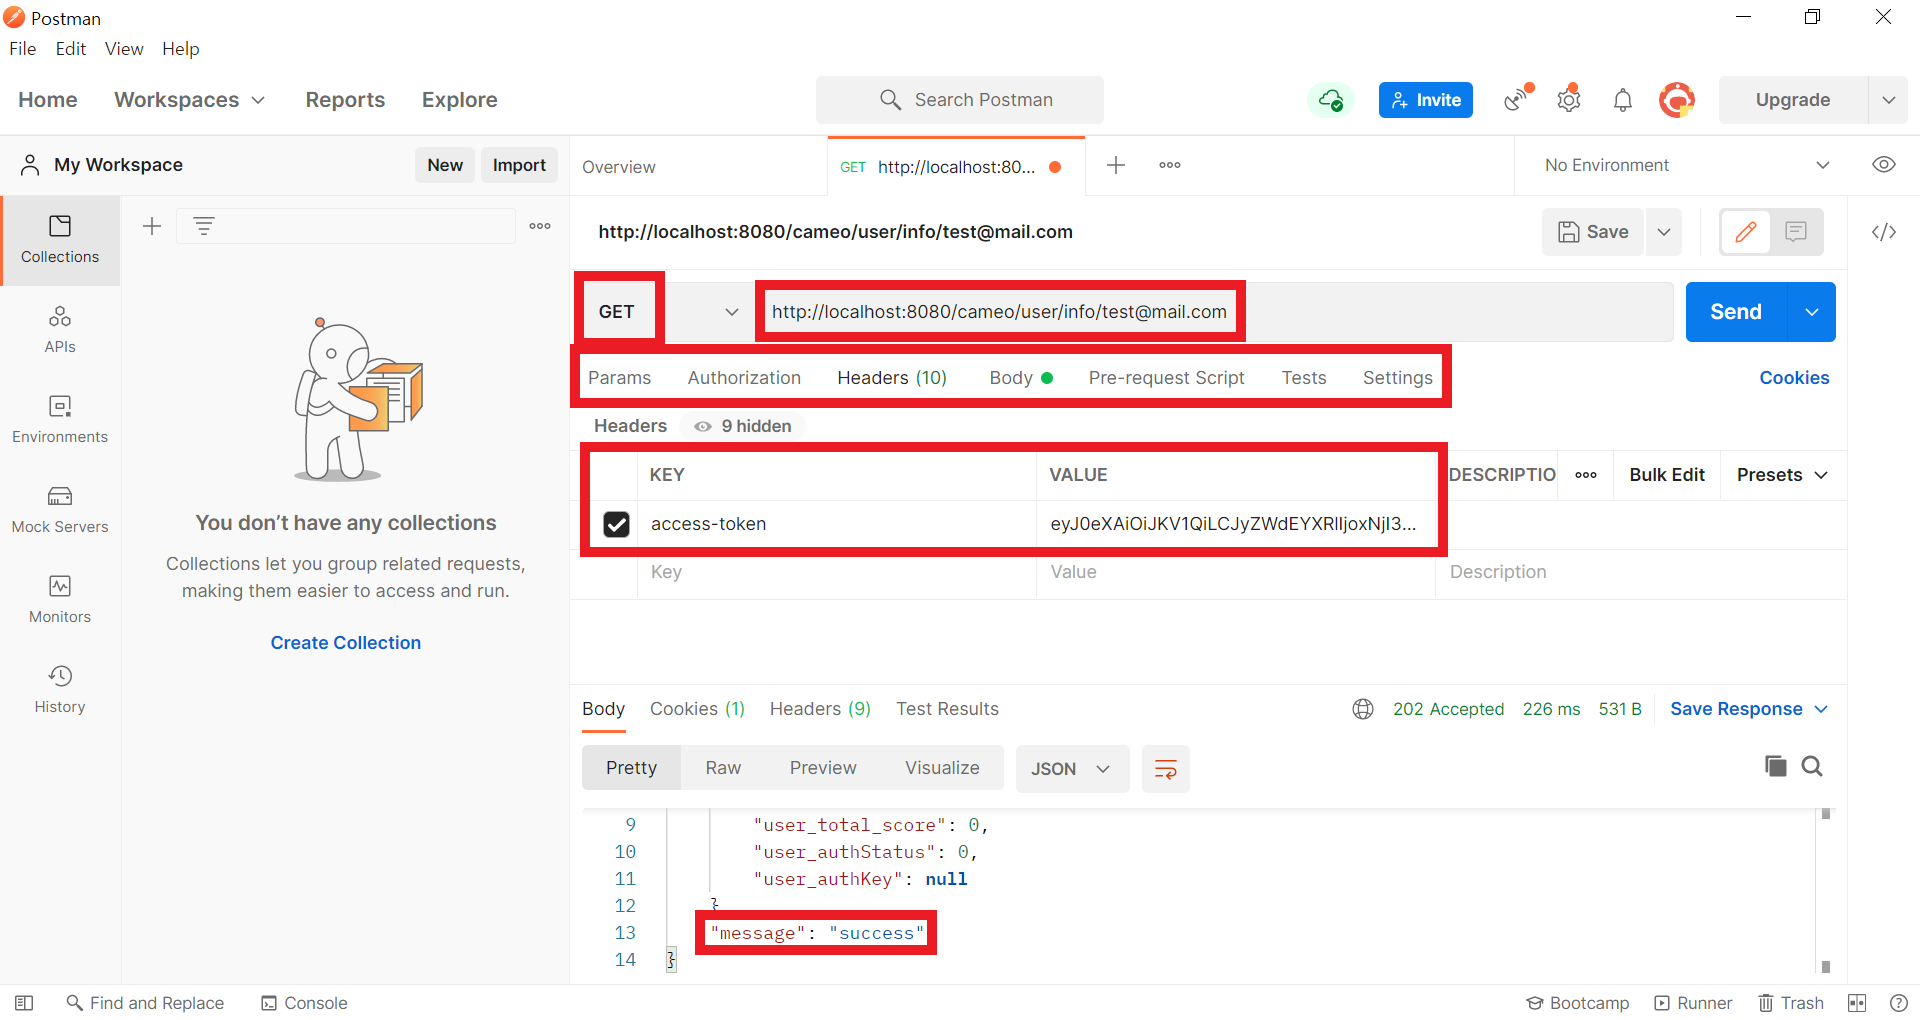
Task: Click the user avatar icon
Action: pos(1677,100)
